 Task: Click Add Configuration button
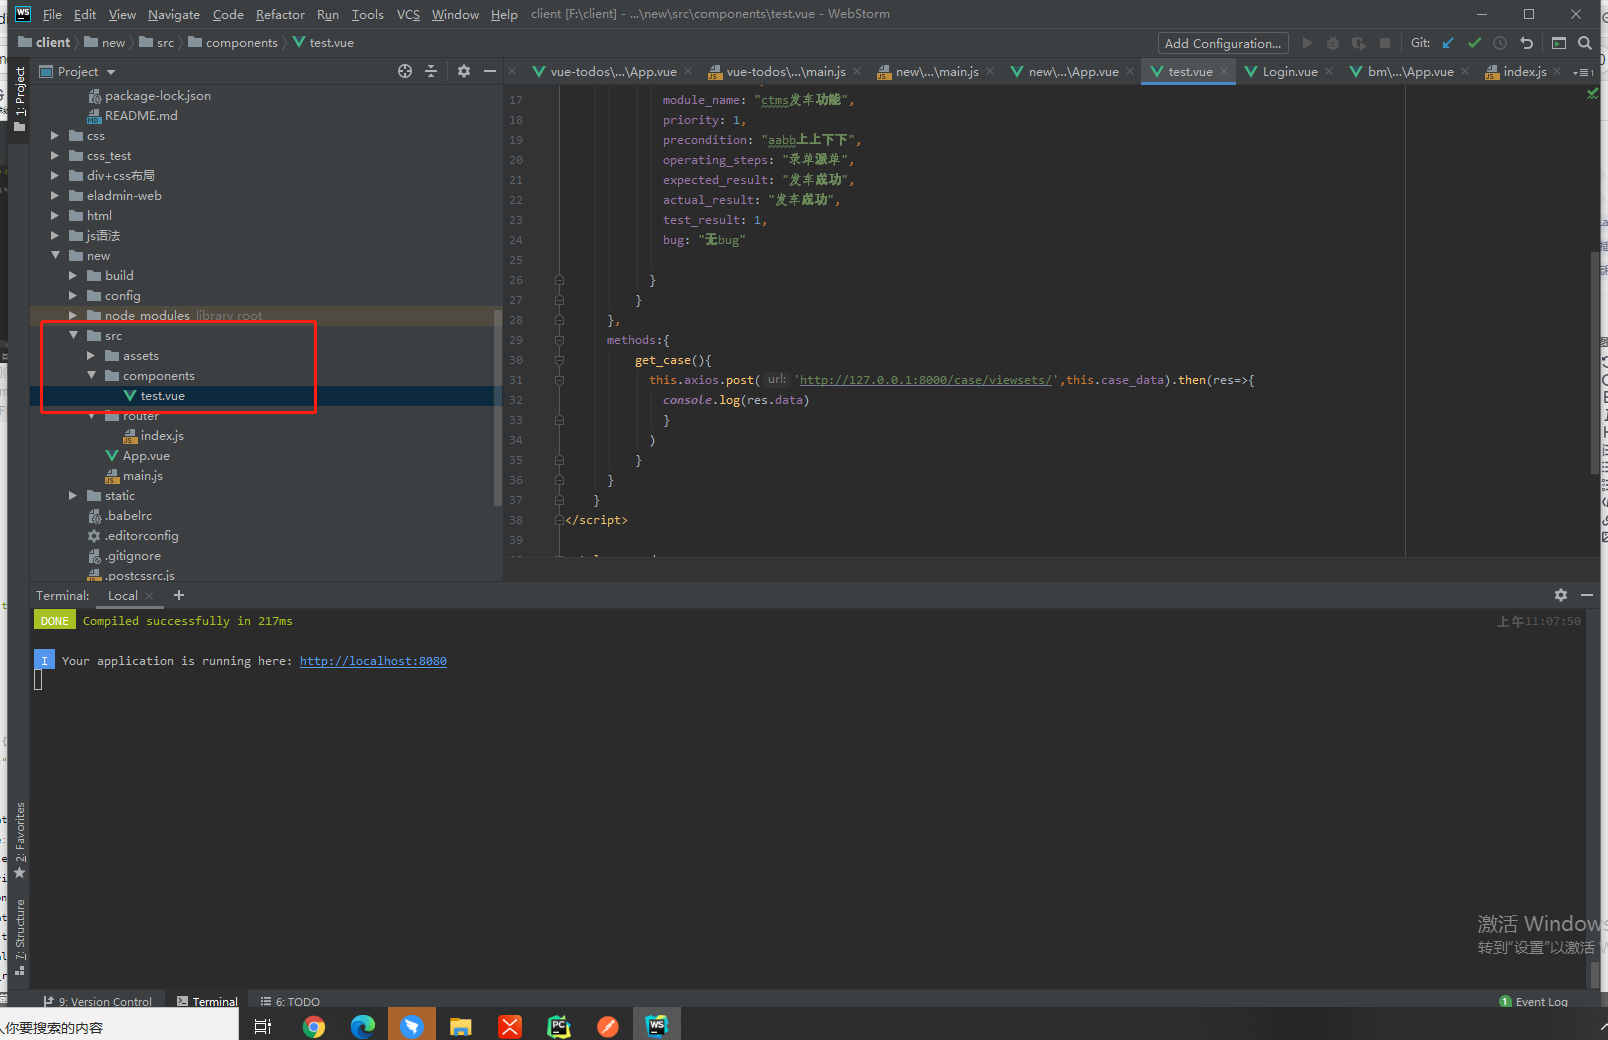[x=1223, y=43]
